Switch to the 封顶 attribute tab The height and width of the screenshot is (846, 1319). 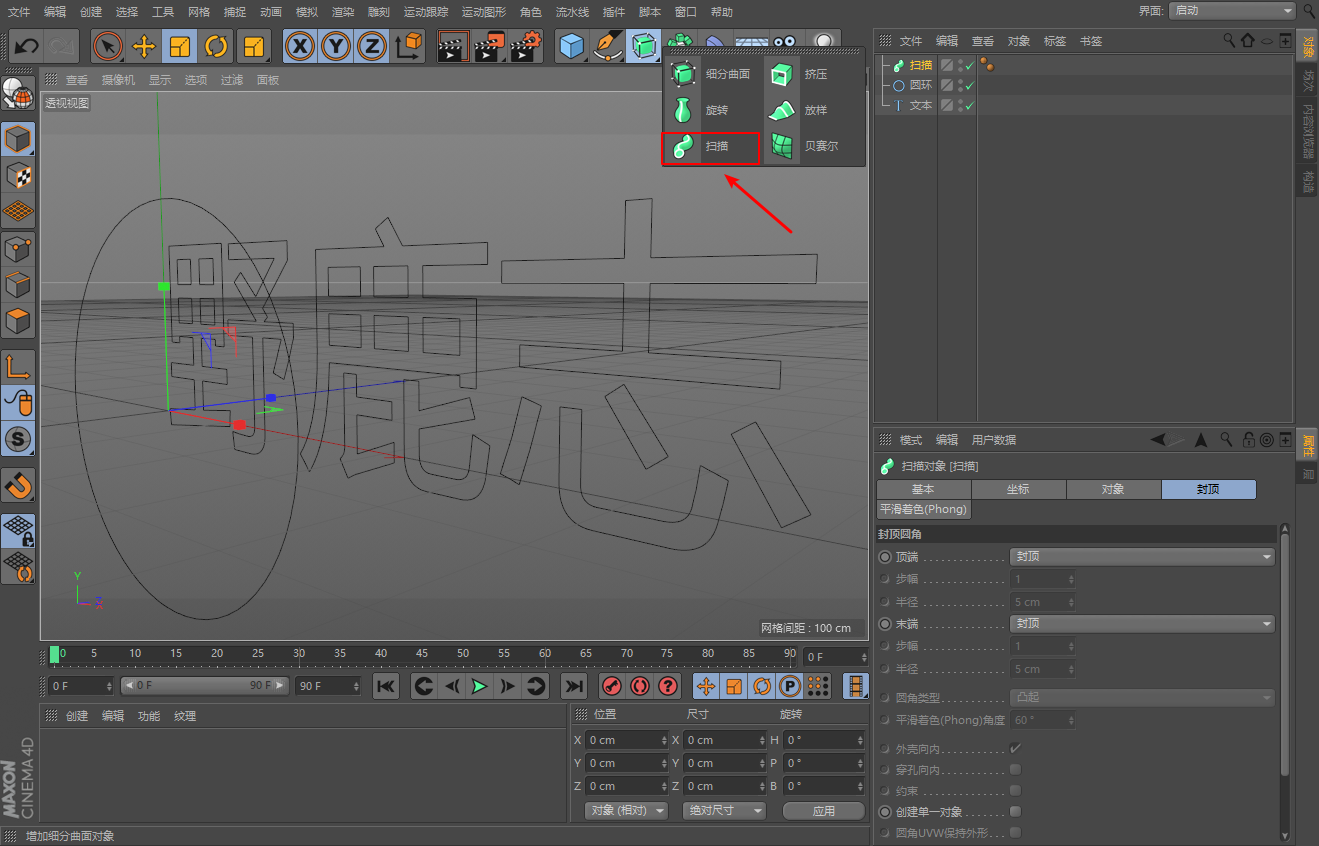[1208, 490]
